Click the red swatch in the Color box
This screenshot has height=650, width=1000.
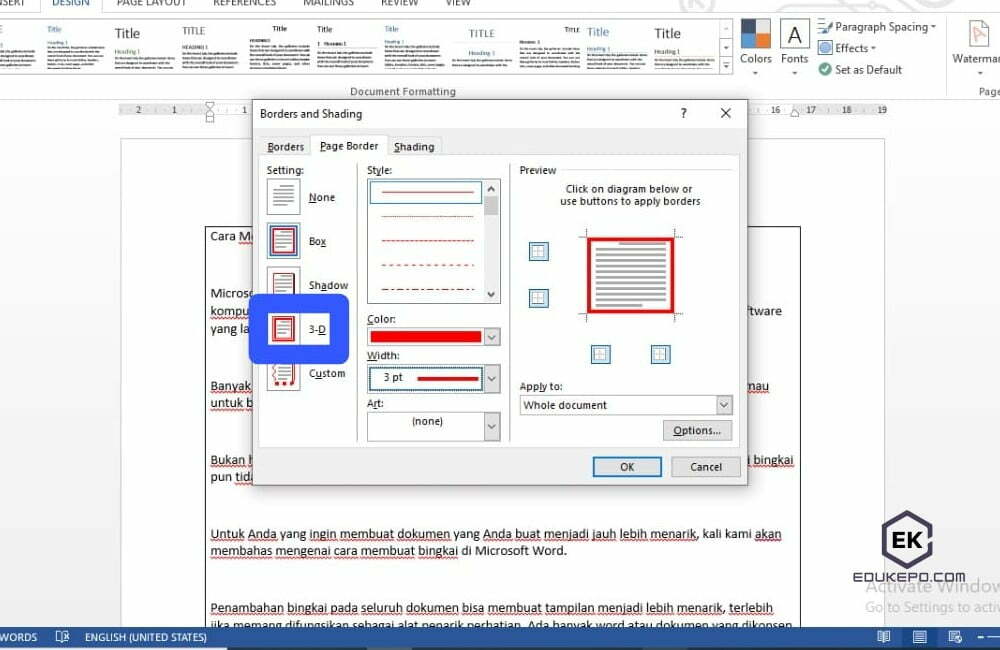[x=425, y=337]
